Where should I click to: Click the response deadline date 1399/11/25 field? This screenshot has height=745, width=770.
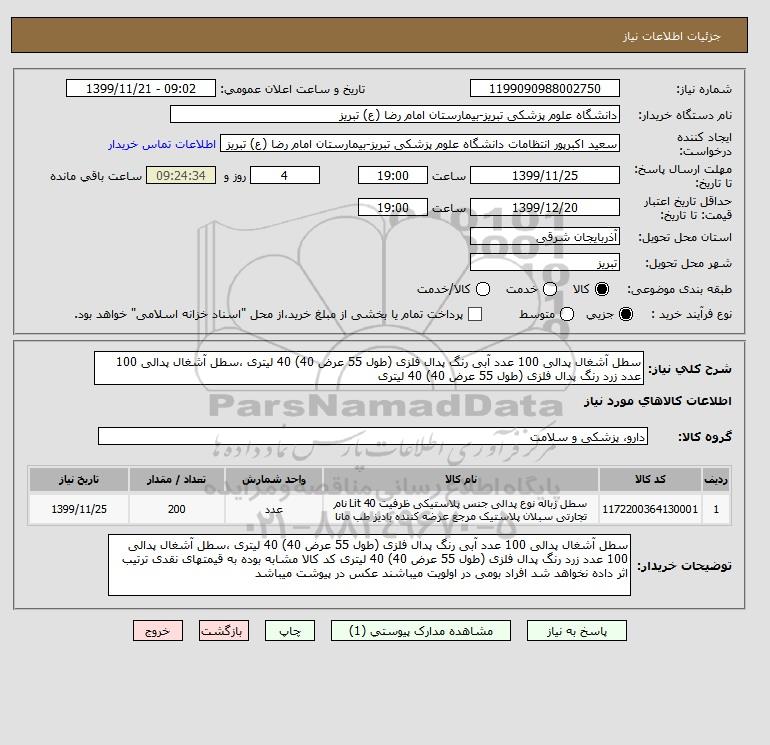pos(545,175)
